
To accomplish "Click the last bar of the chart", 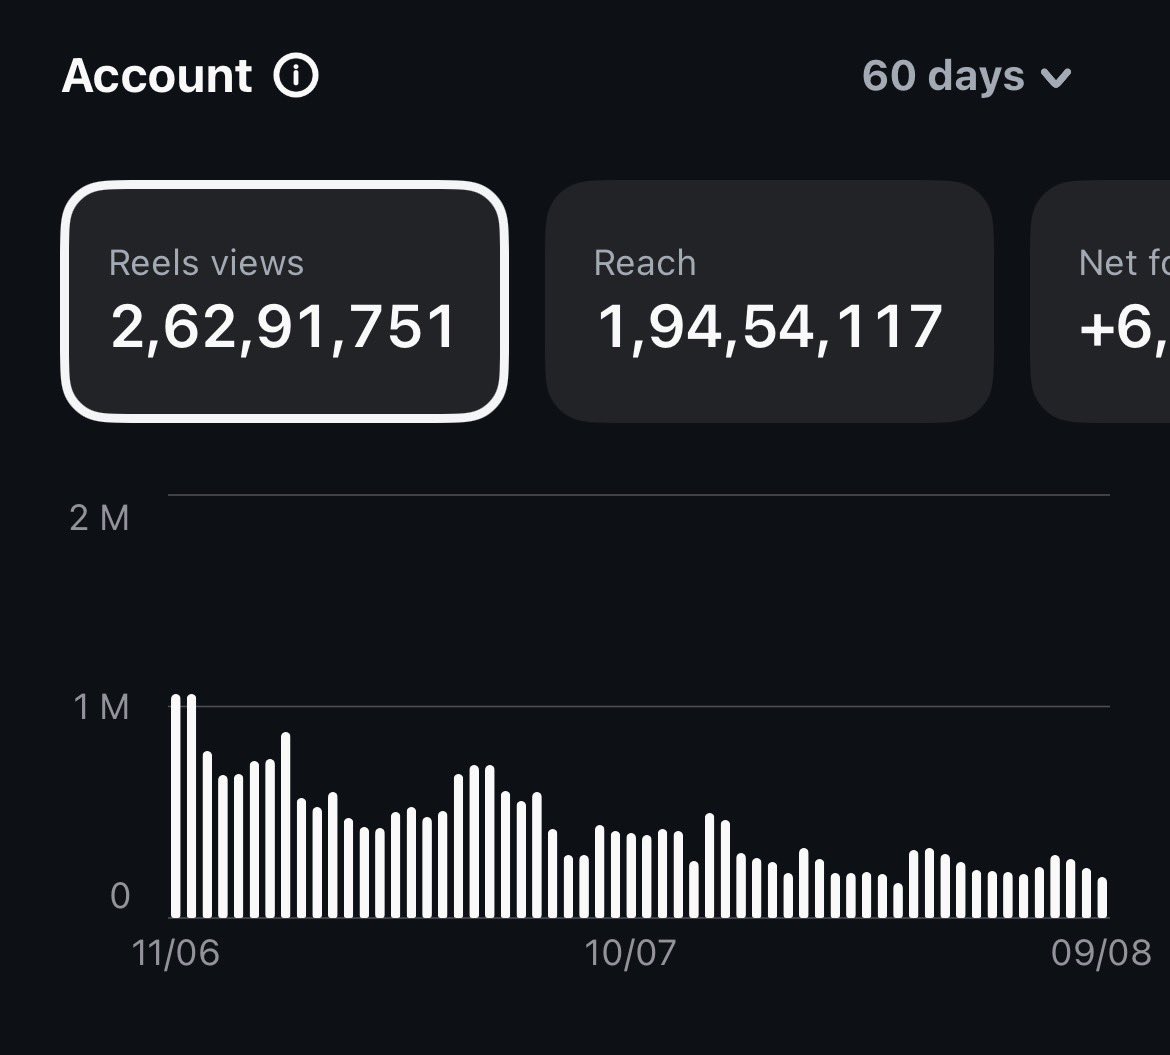I will [x=1102, y=898].
